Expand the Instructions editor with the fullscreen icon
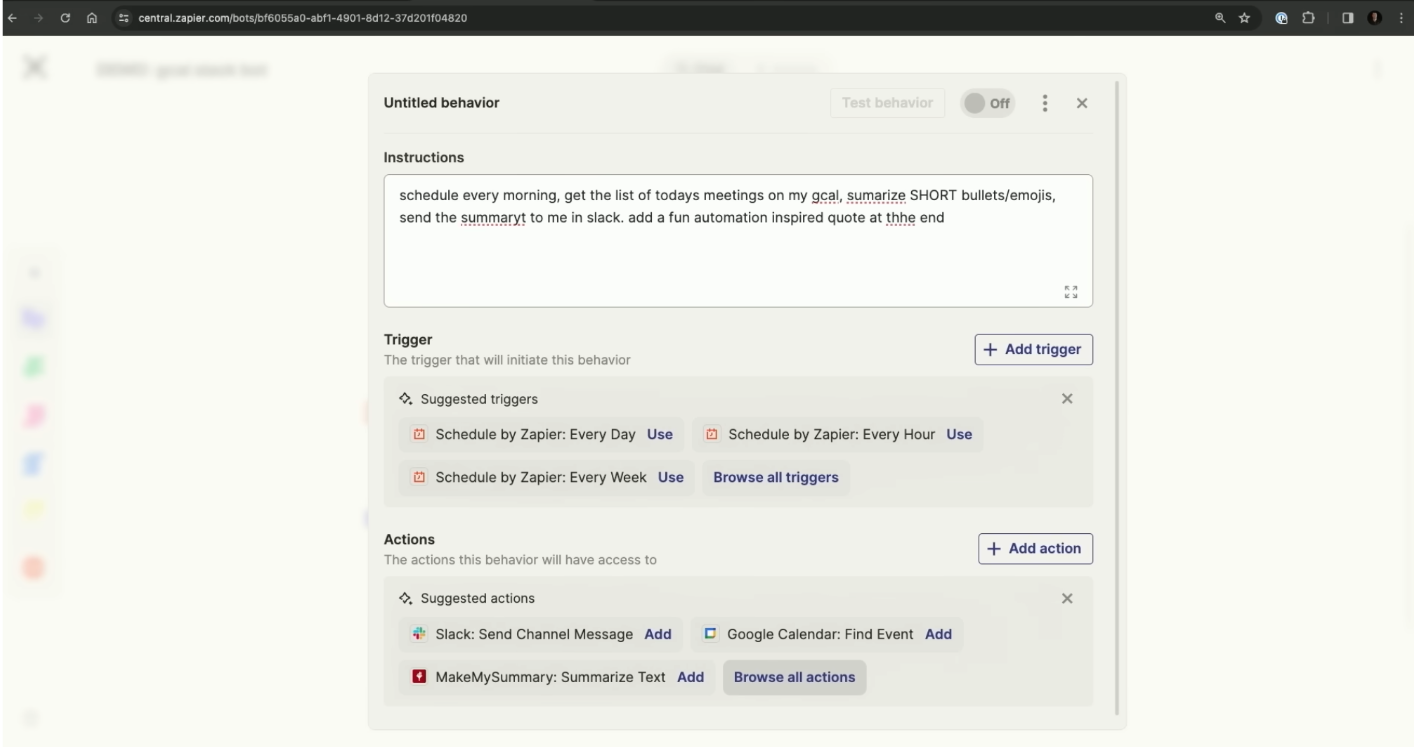Image resolution: width=1414 pixels, height=747 pixels. click(1071, 292)
